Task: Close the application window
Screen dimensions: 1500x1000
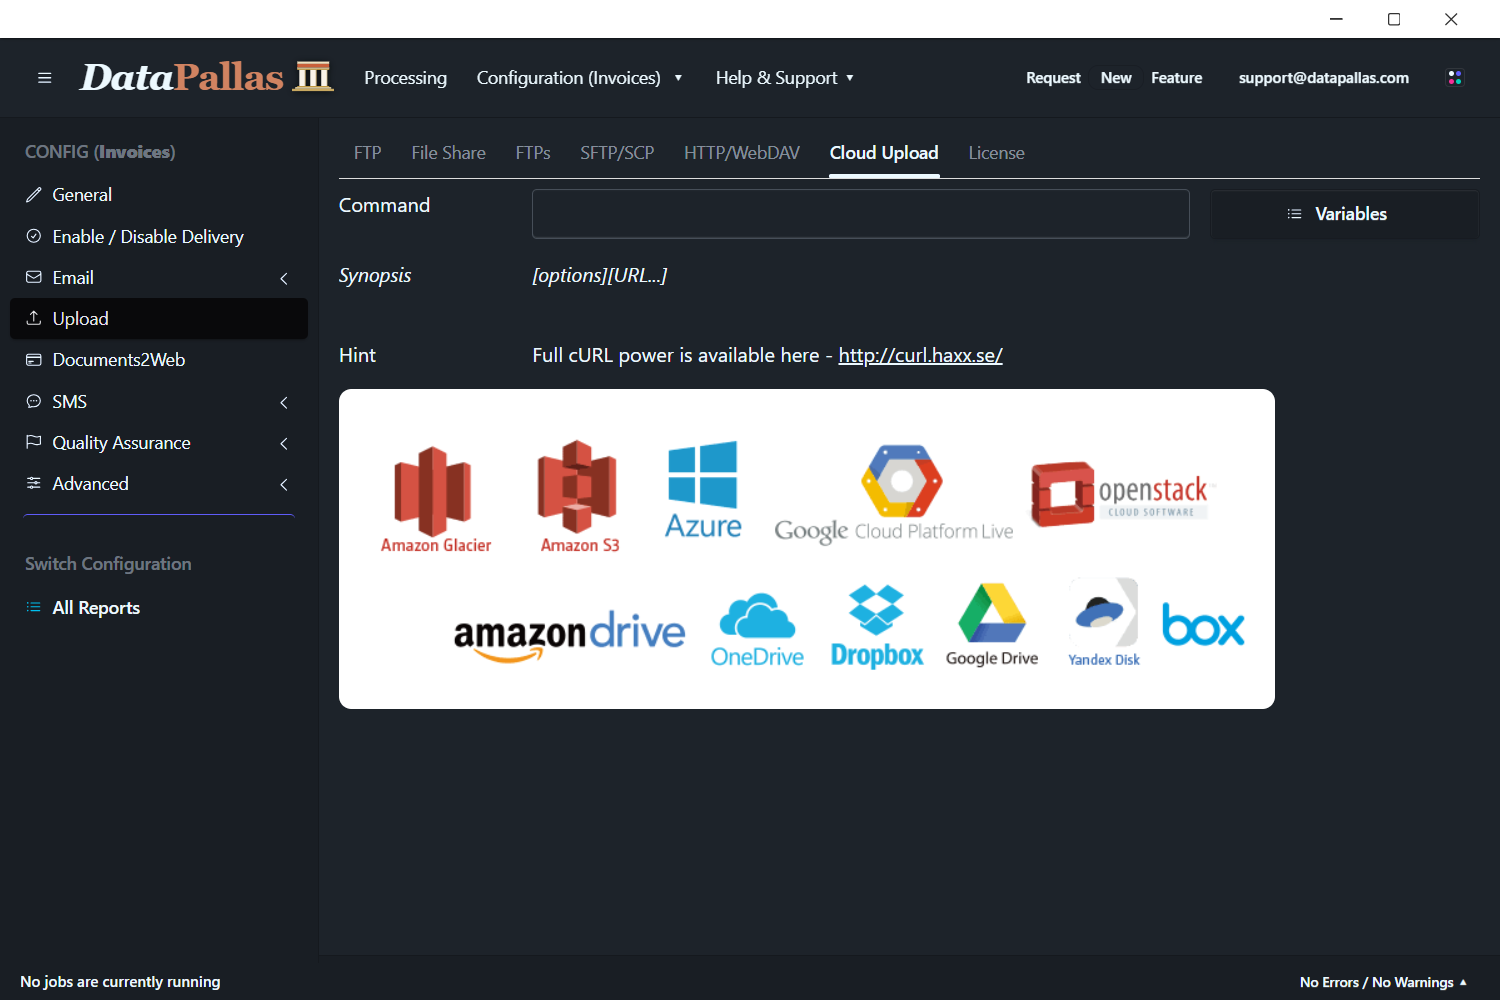Action: (x=1451, y=19)
